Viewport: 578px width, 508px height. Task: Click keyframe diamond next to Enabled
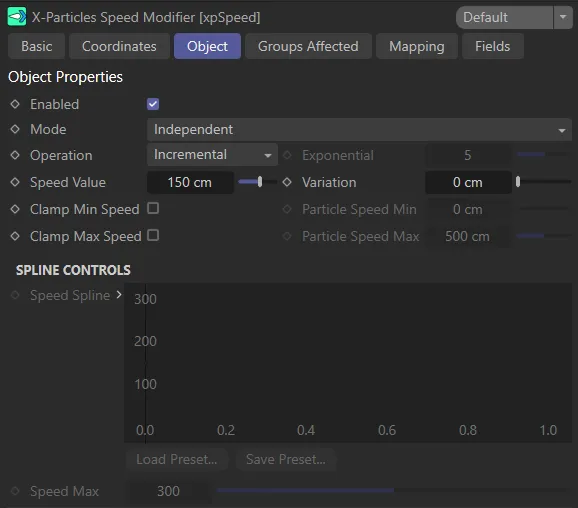click(x=15, y=104)
